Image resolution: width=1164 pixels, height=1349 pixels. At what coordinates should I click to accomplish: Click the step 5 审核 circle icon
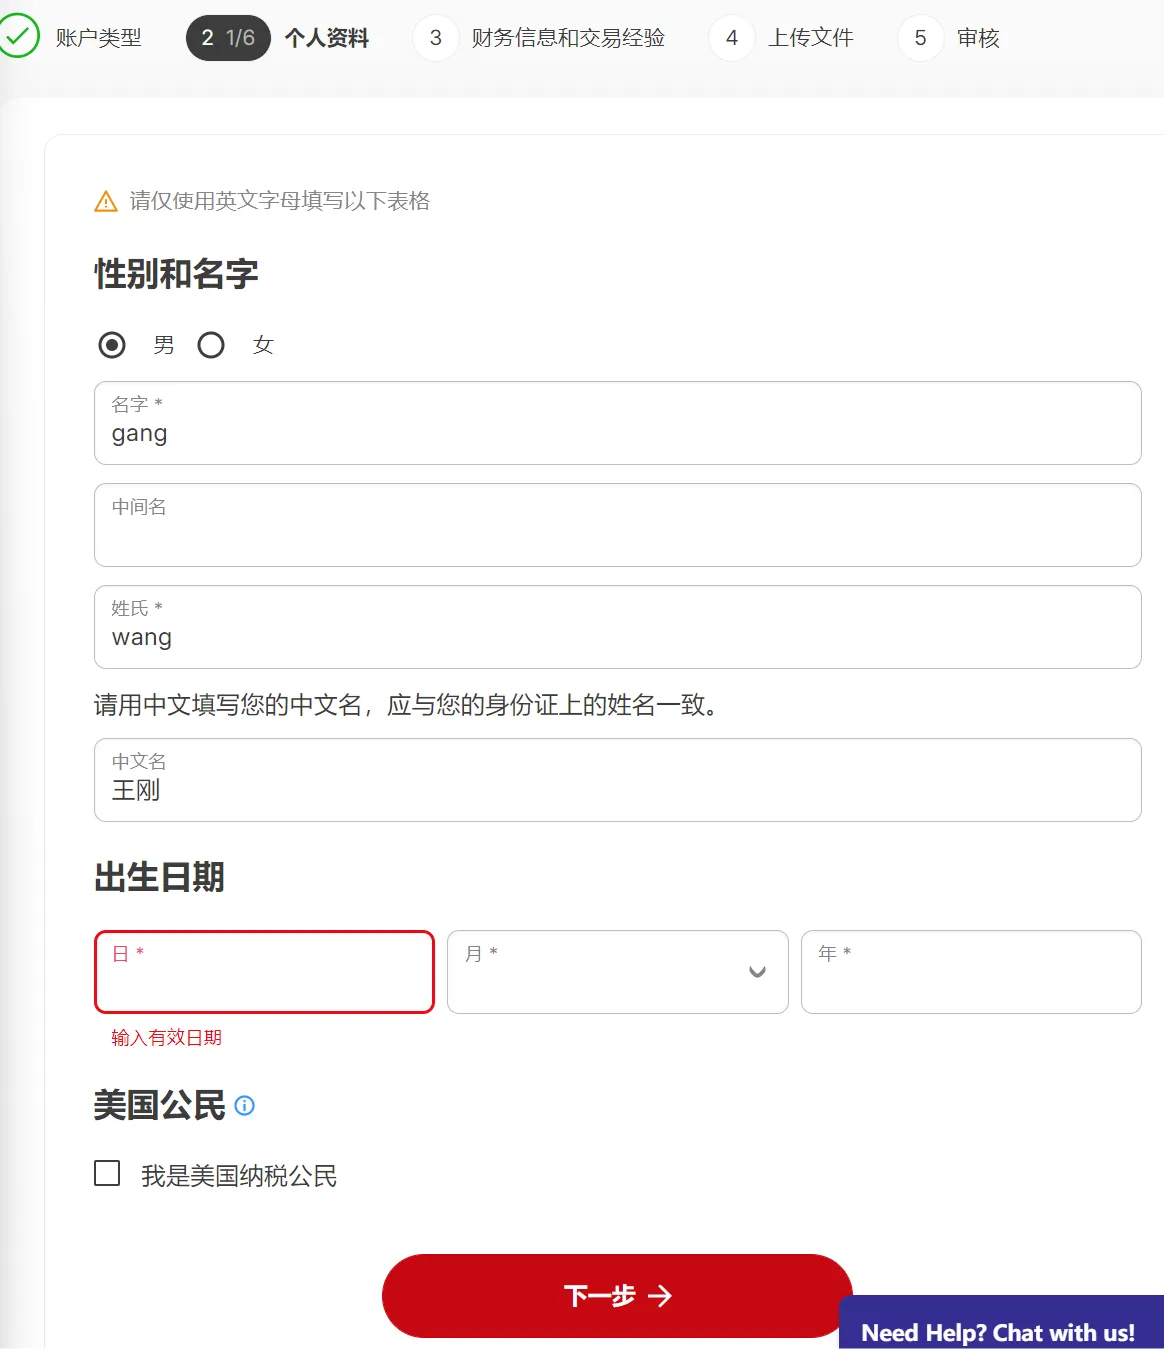click(919, 37)
